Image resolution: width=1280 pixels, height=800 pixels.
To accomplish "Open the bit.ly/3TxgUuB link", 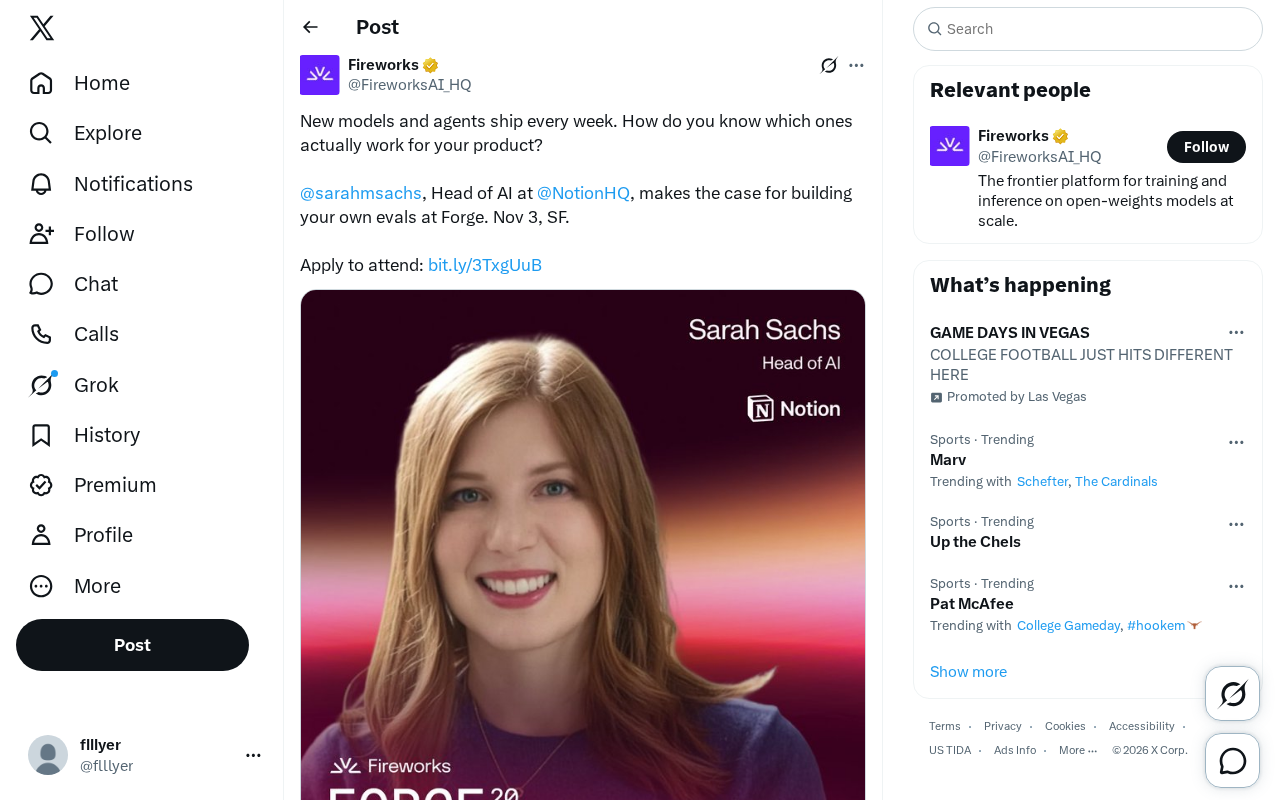I will click(x=485, y=265).
